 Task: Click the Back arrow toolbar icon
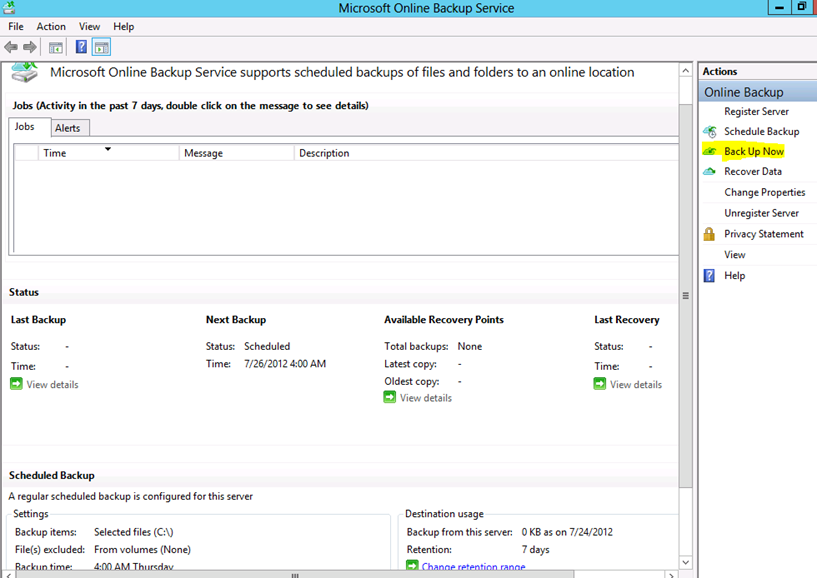click(11, 47)
